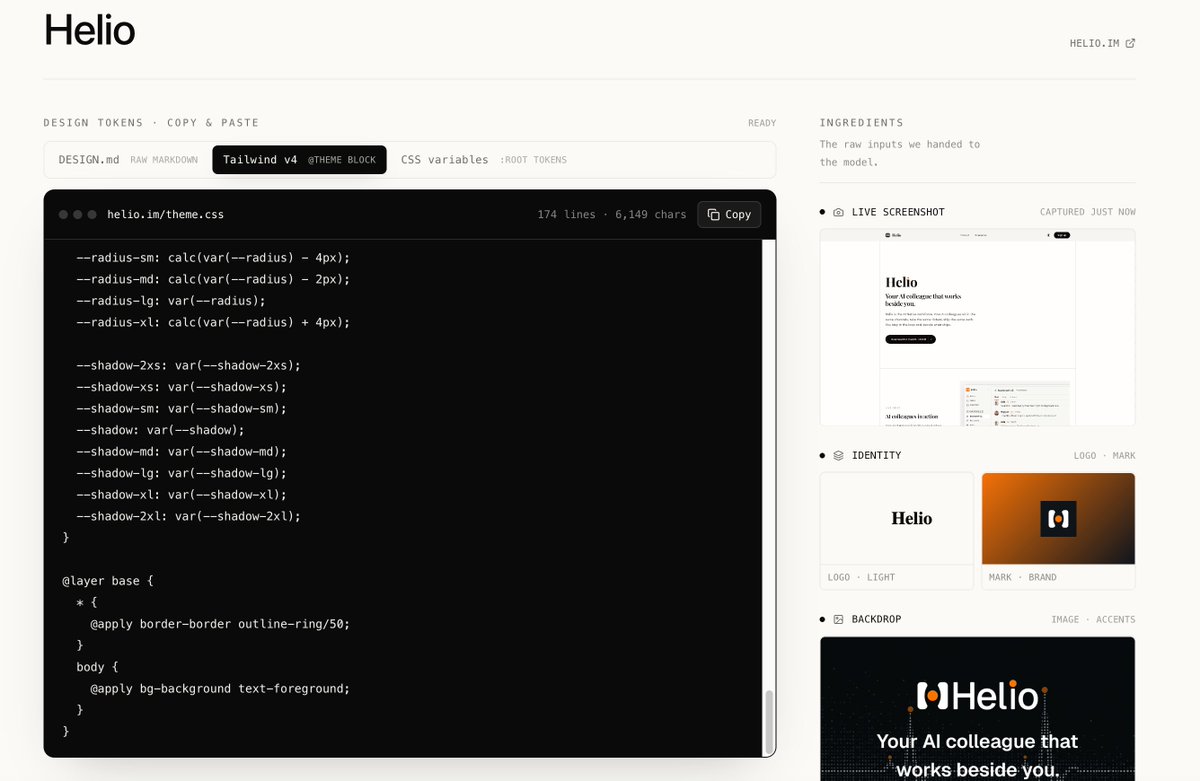This screenshot has height=781, width=1200.
Task: Click the code panel vertical scrollbar thumb
Action: pos(769,721)
